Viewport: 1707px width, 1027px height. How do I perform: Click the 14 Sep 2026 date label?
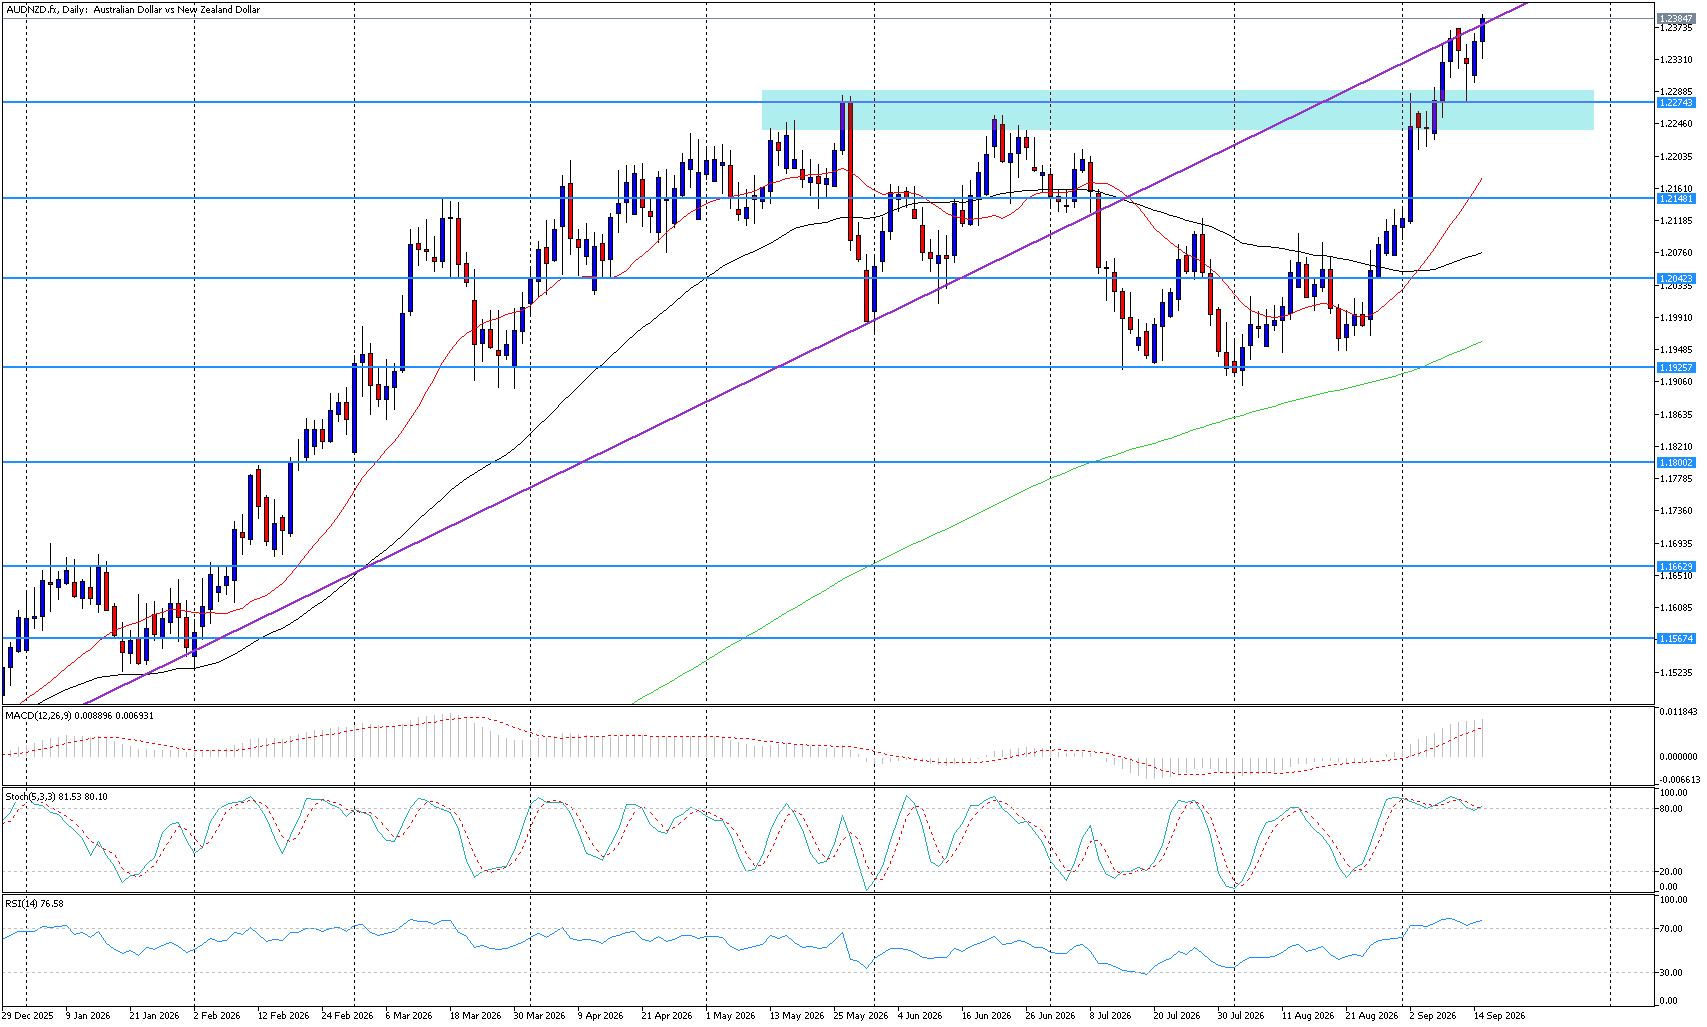coord(1500,1016)
